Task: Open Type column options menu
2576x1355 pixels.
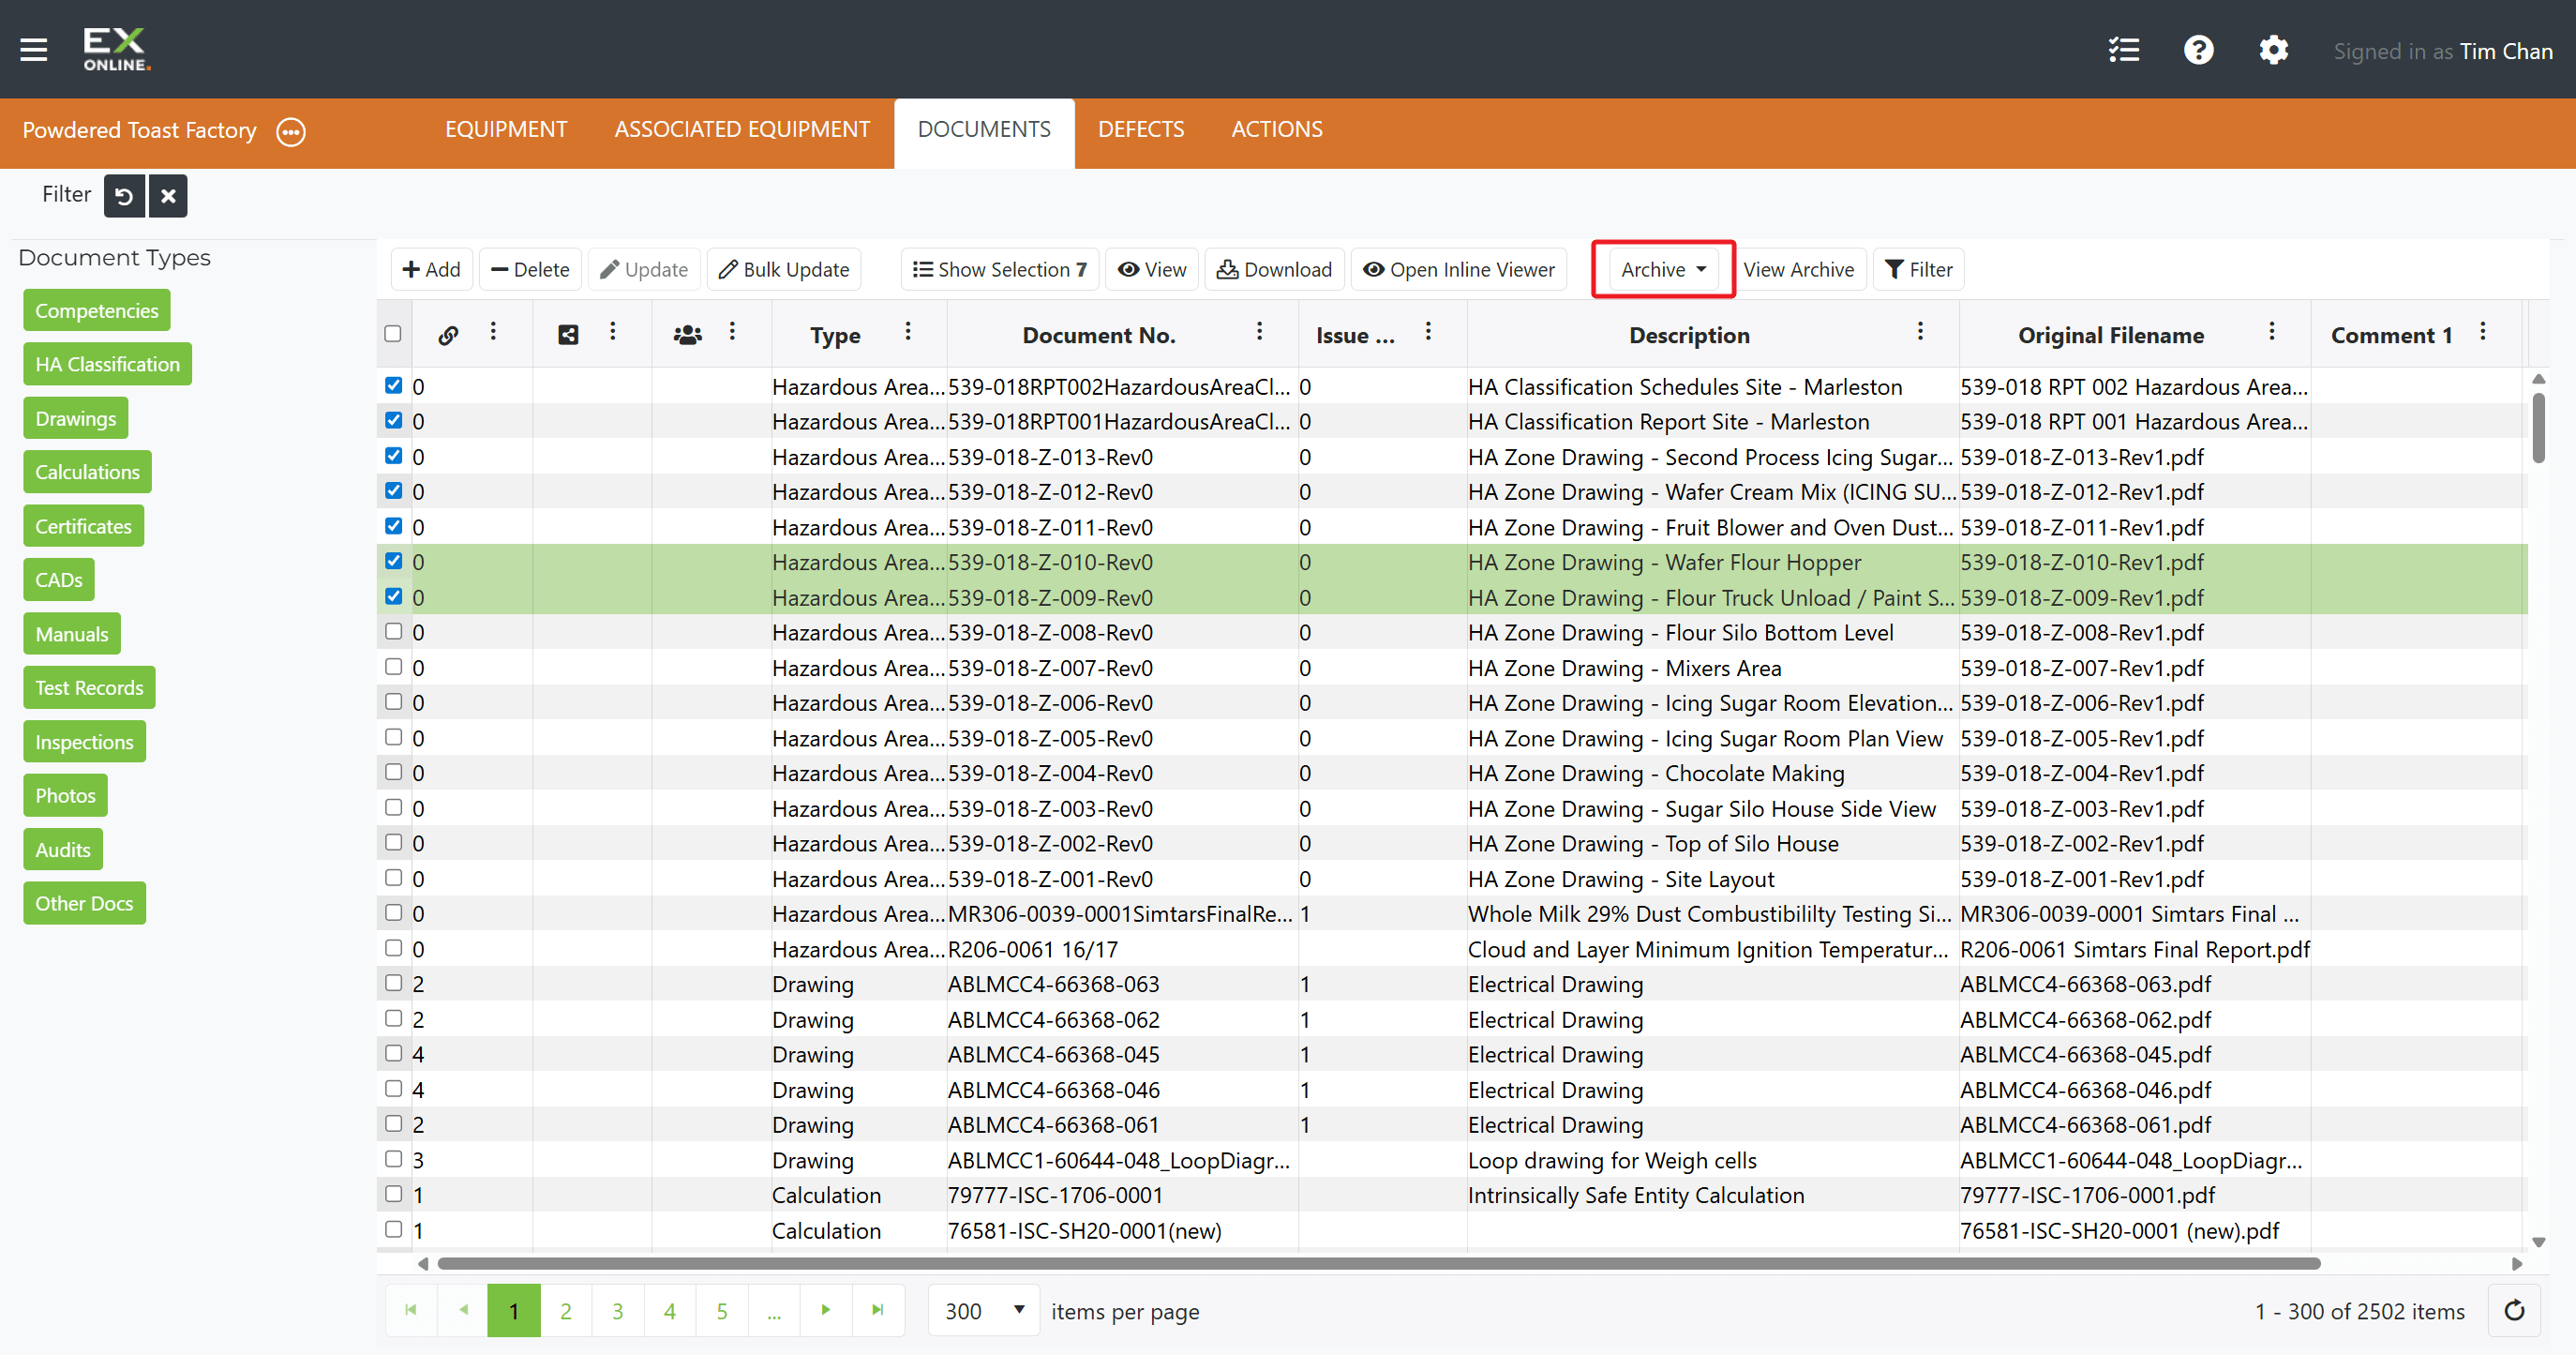Action: pos(908,332)
